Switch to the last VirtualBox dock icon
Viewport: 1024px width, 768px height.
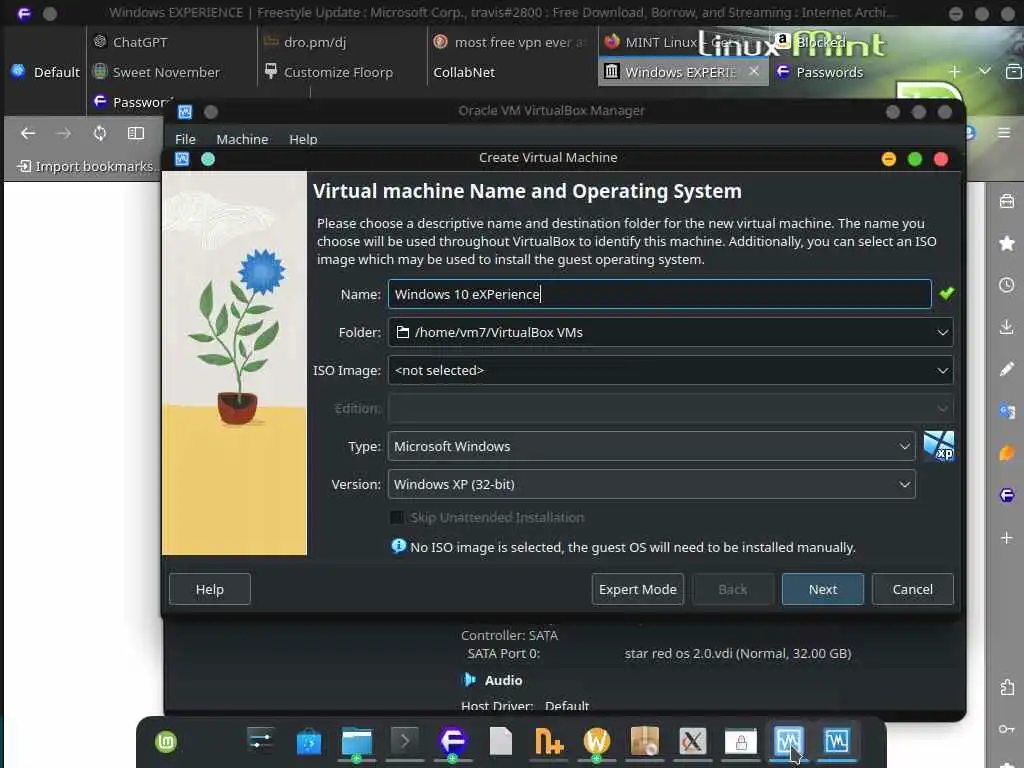click(837, 741)
